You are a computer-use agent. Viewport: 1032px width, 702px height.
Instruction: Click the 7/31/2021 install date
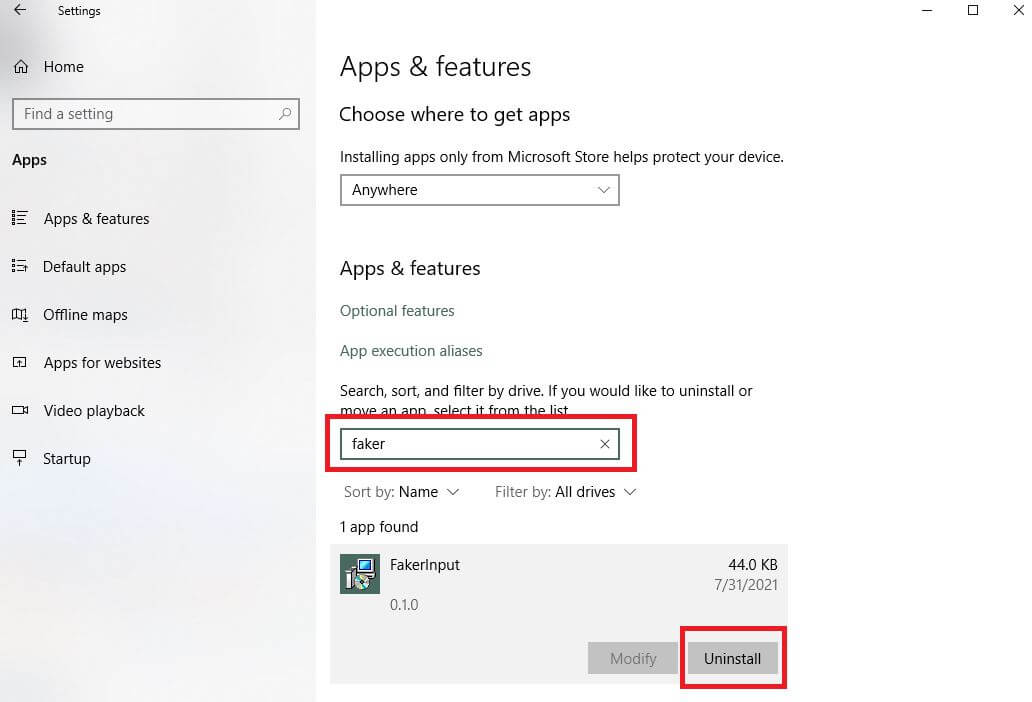click(x=746, y=585)
